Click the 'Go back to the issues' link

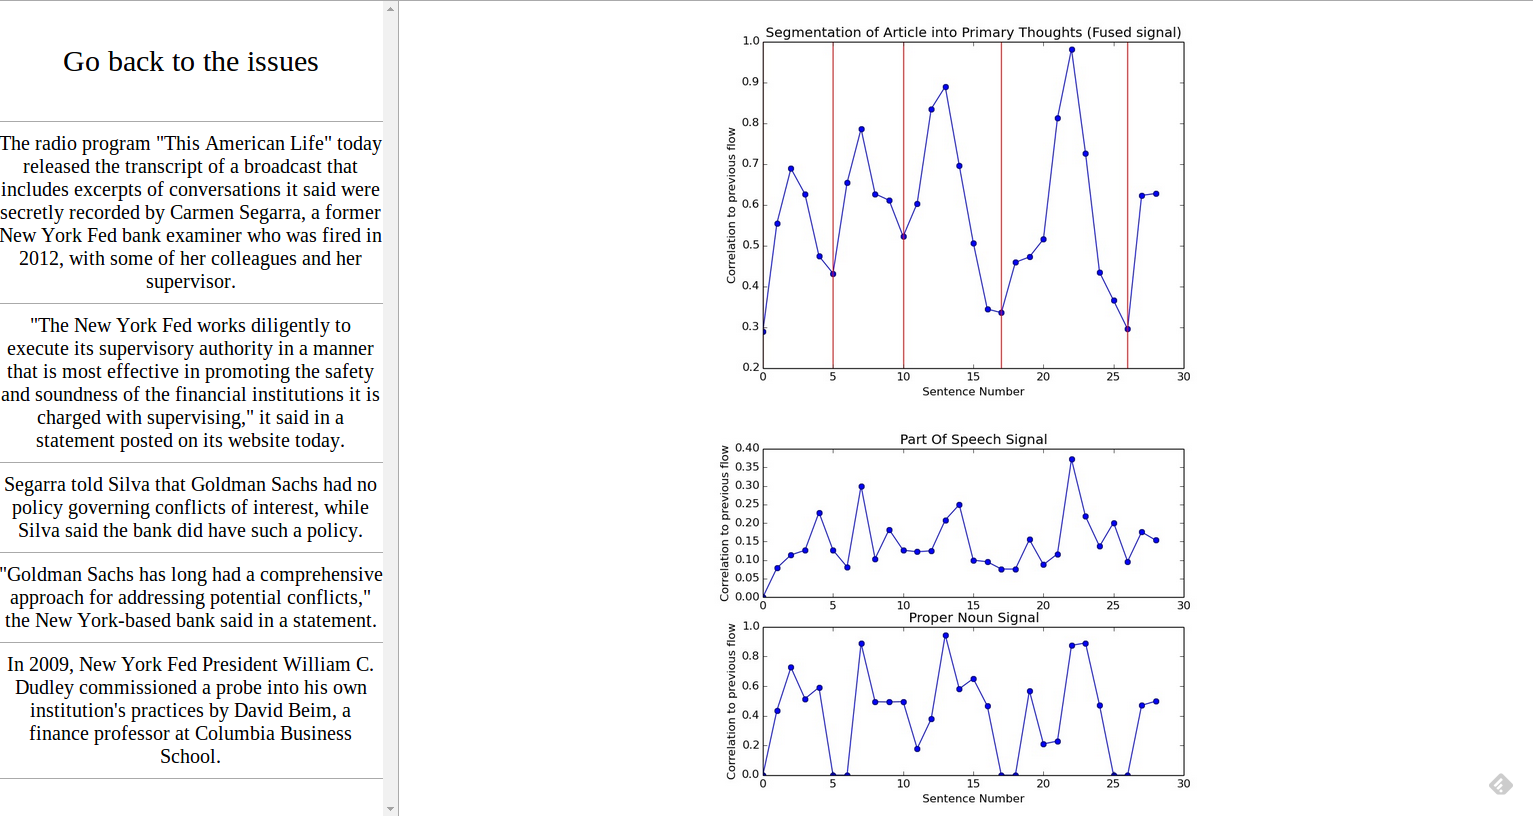click(191, 62)
